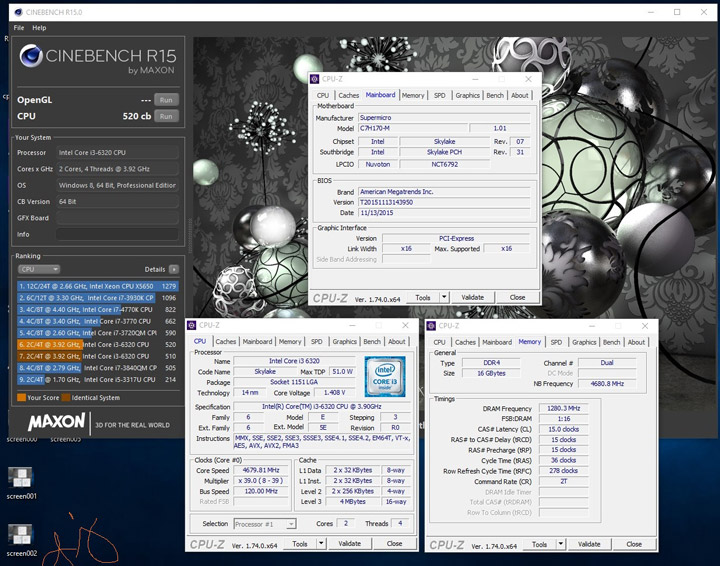The image size is (720, 566).
Task: Open the Tools dropdown arrow in the Memory window
Action: pos(558,544)
